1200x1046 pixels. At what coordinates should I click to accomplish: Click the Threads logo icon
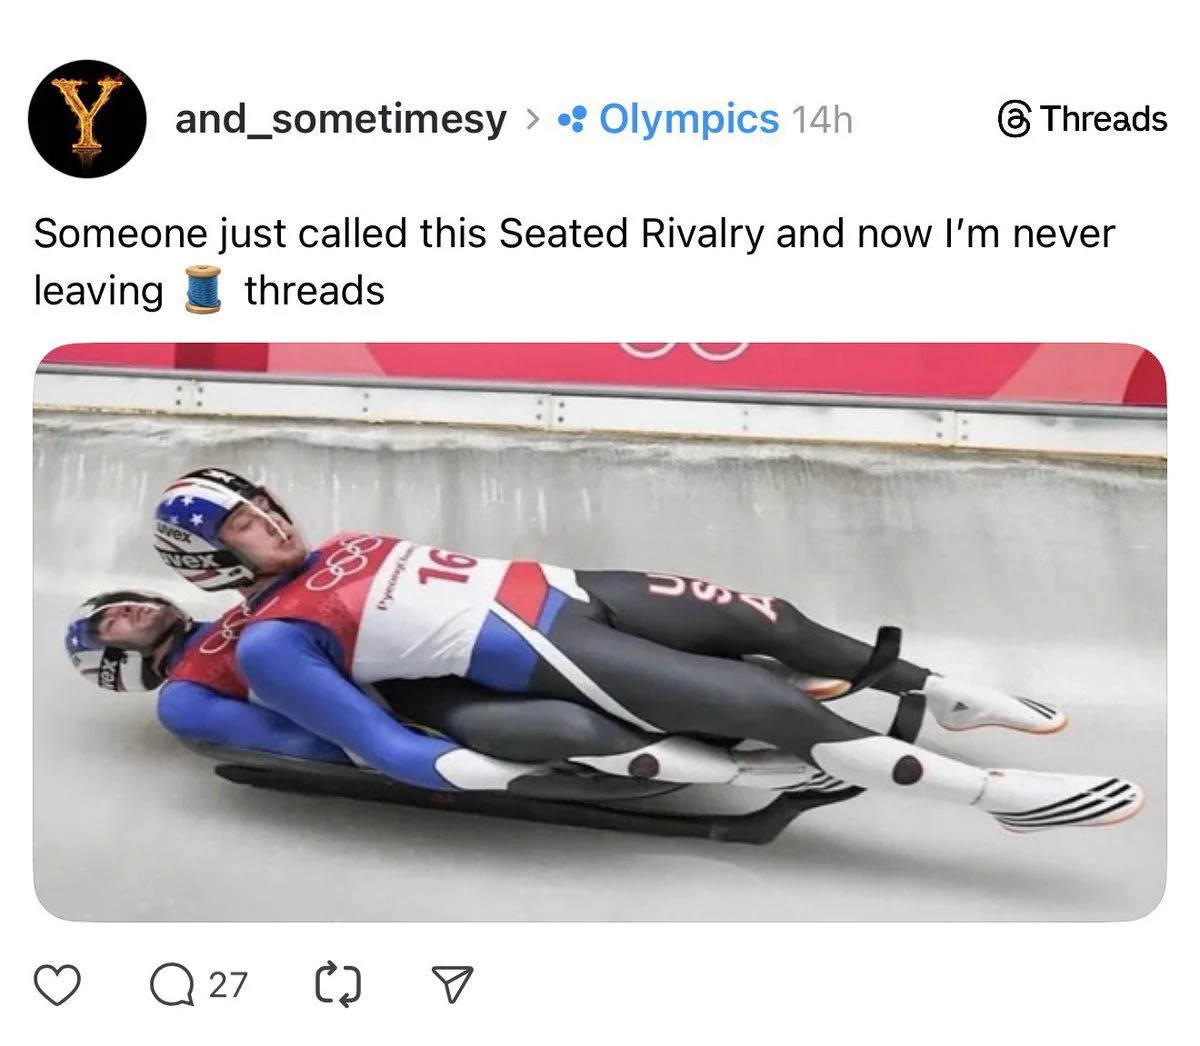1013,119
